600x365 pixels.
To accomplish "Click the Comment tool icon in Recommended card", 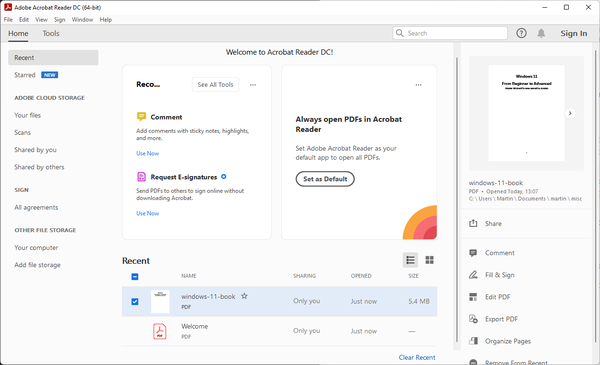I will (141, 116).
